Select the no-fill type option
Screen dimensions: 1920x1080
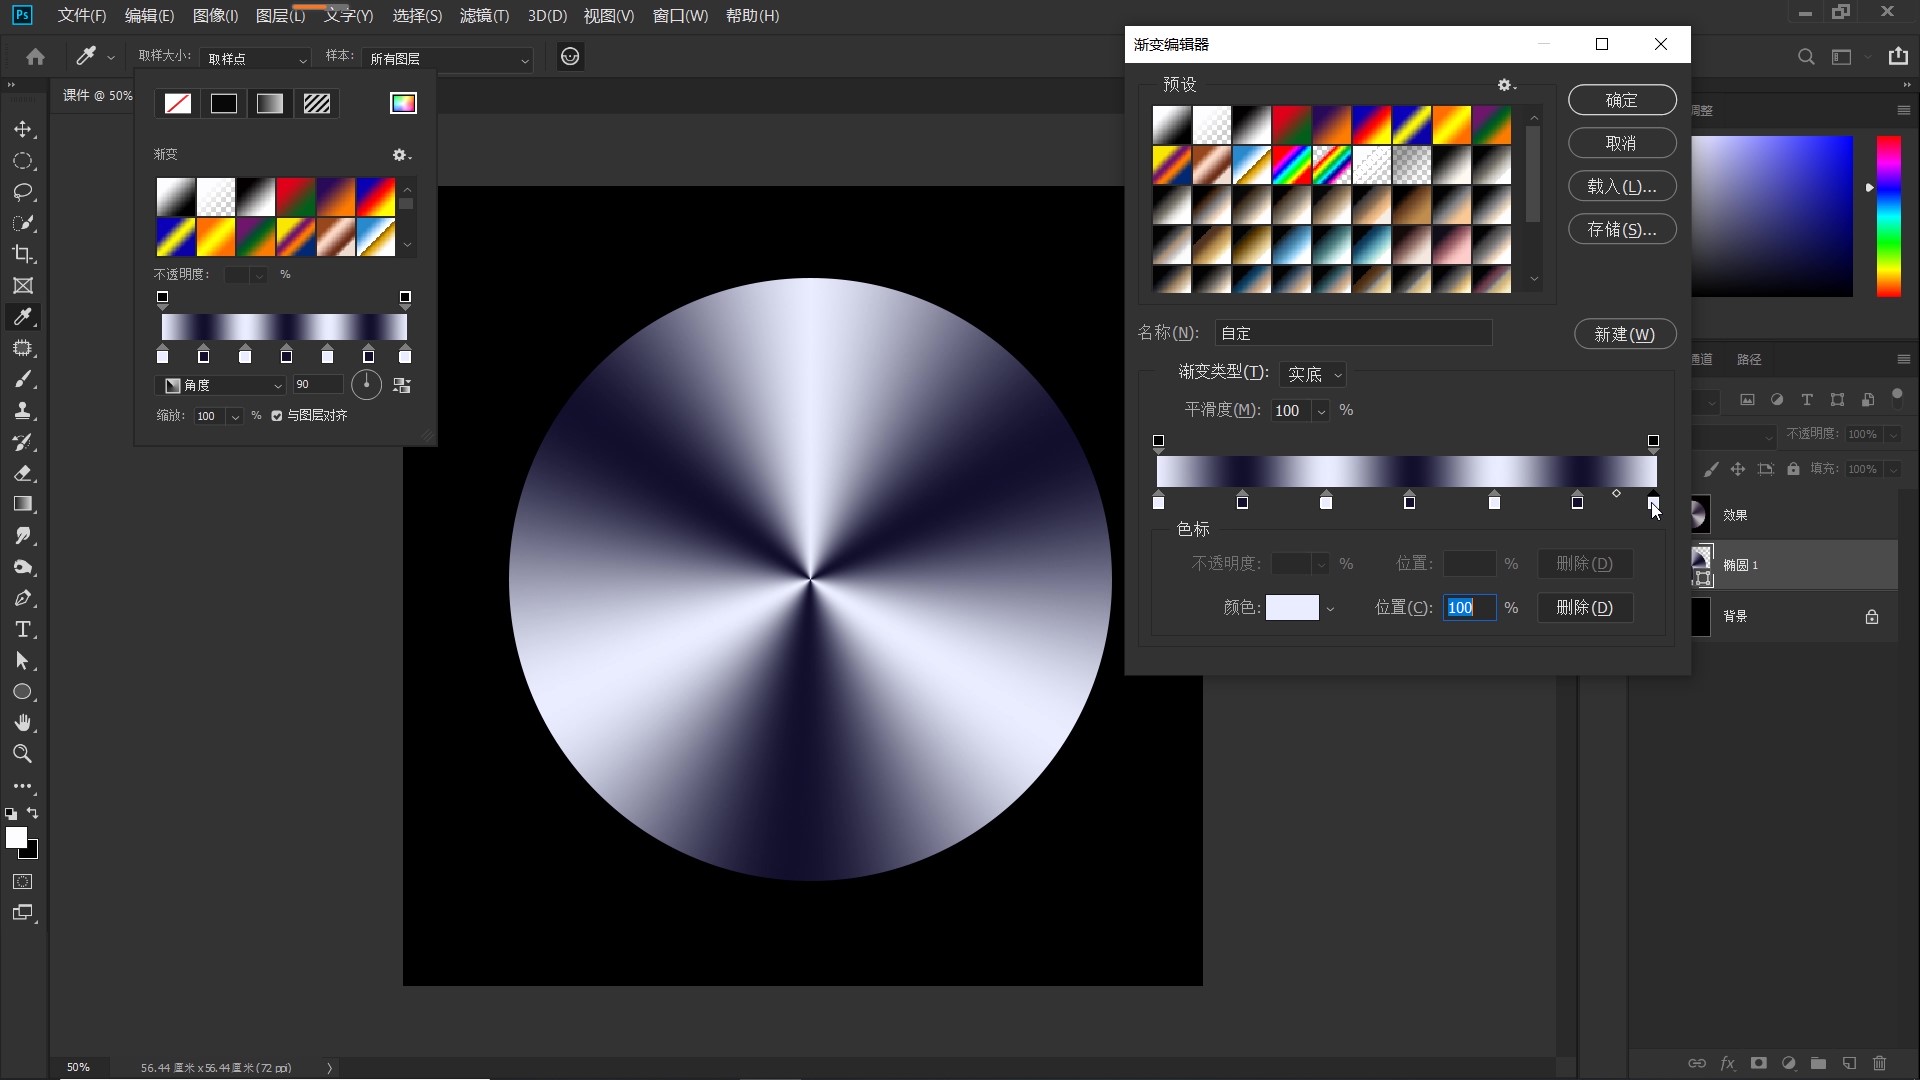[178, 104]
